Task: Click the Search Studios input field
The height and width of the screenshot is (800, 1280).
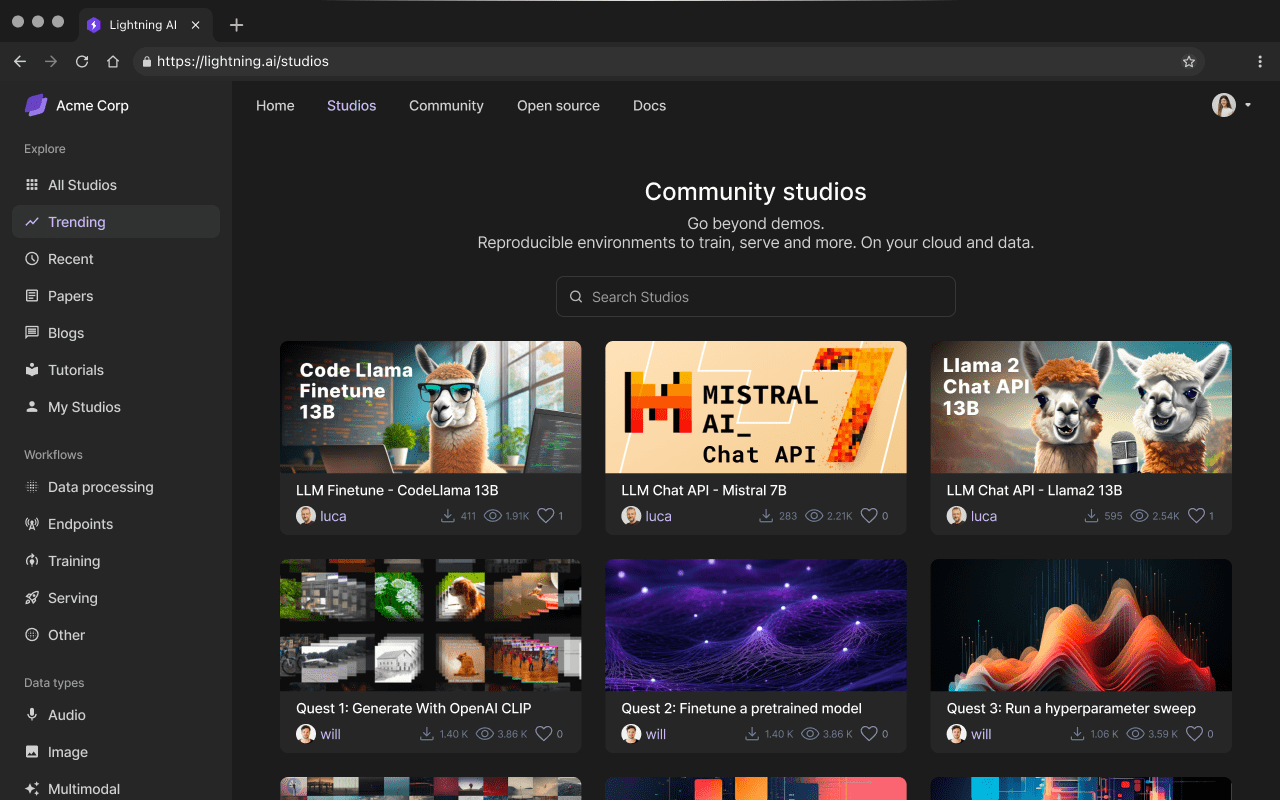Action: [756, 297]
